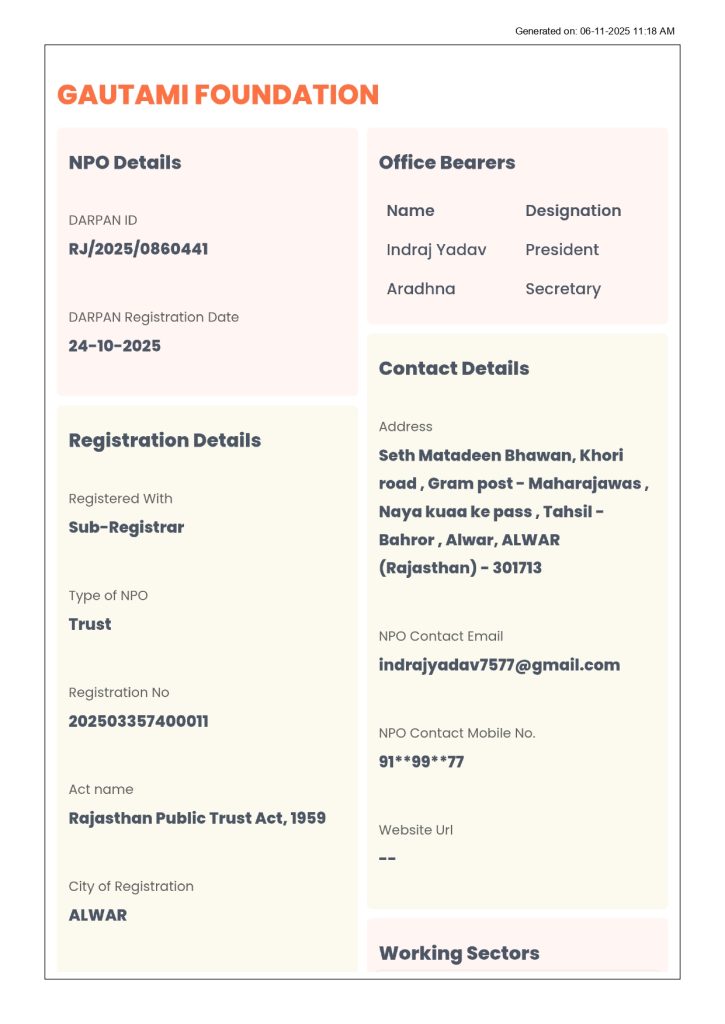725x1024 pixels.
Task: Click the Contact Details heading
Action: (x=454, y=368)
